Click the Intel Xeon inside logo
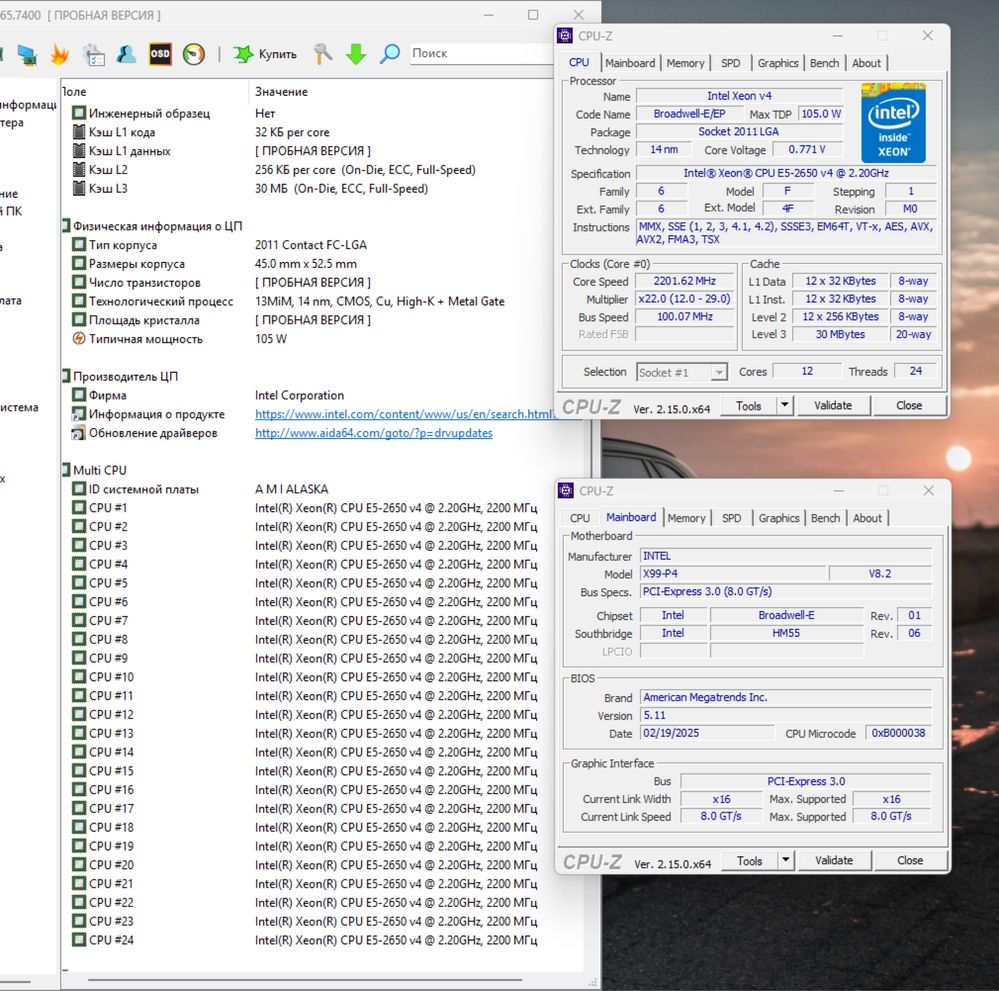Viewport: 999px width, 991px height. pyautogui.click(x=893, y=123)
